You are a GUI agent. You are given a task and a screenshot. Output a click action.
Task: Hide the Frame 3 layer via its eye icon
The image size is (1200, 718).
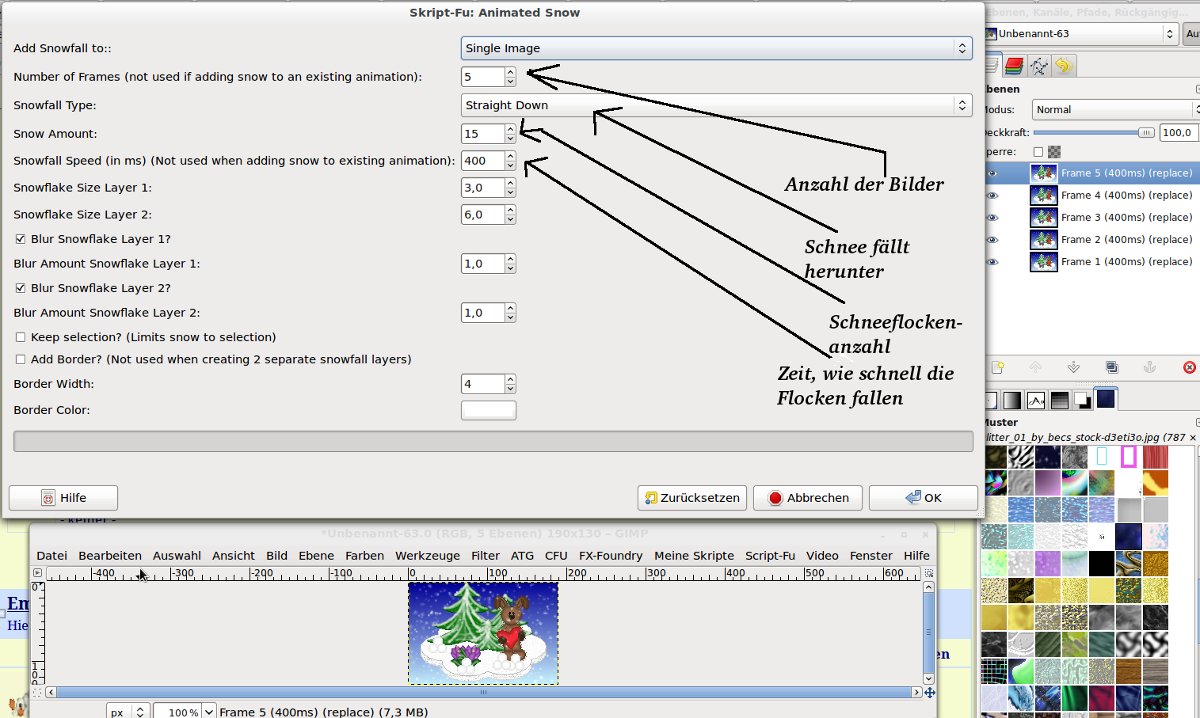click(993, 217)
